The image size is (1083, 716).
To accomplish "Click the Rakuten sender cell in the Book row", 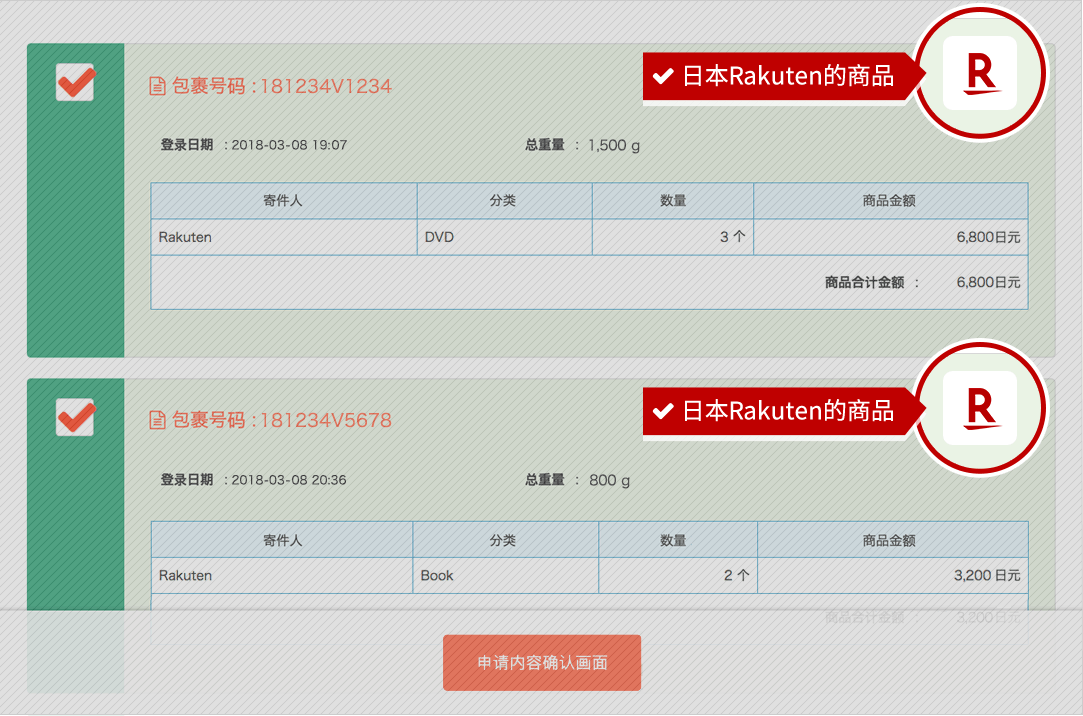I will point(282,575).
